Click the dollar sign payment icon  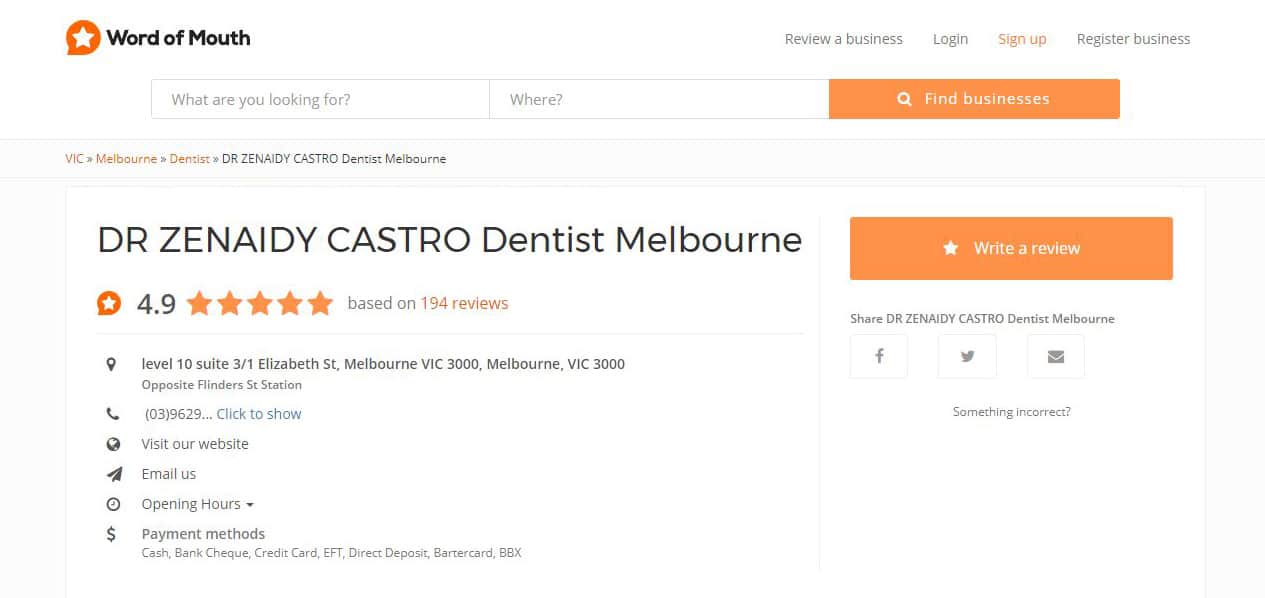click(112, 534)
